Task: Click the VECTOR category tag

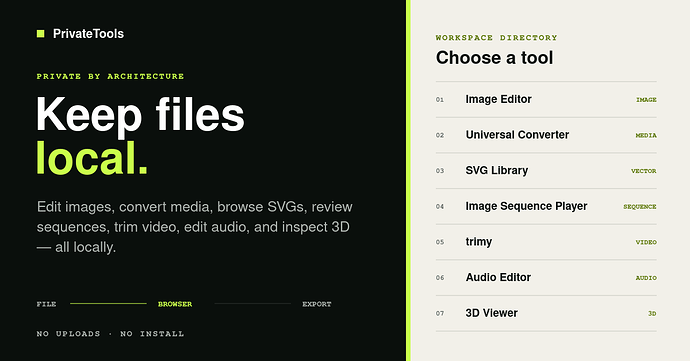Action: (644, 171)
